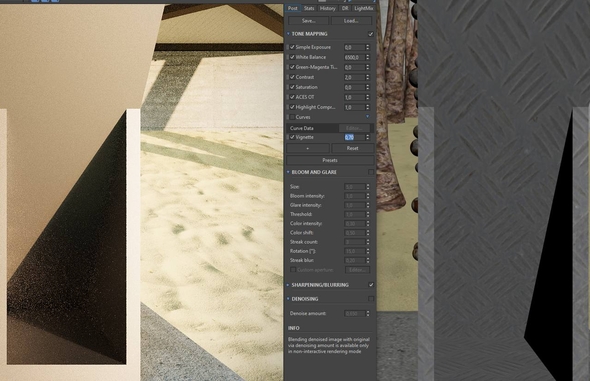This screenshot has height=381, width=590.
Task: Click the Contrast value input field
Action: click(354, 77)
